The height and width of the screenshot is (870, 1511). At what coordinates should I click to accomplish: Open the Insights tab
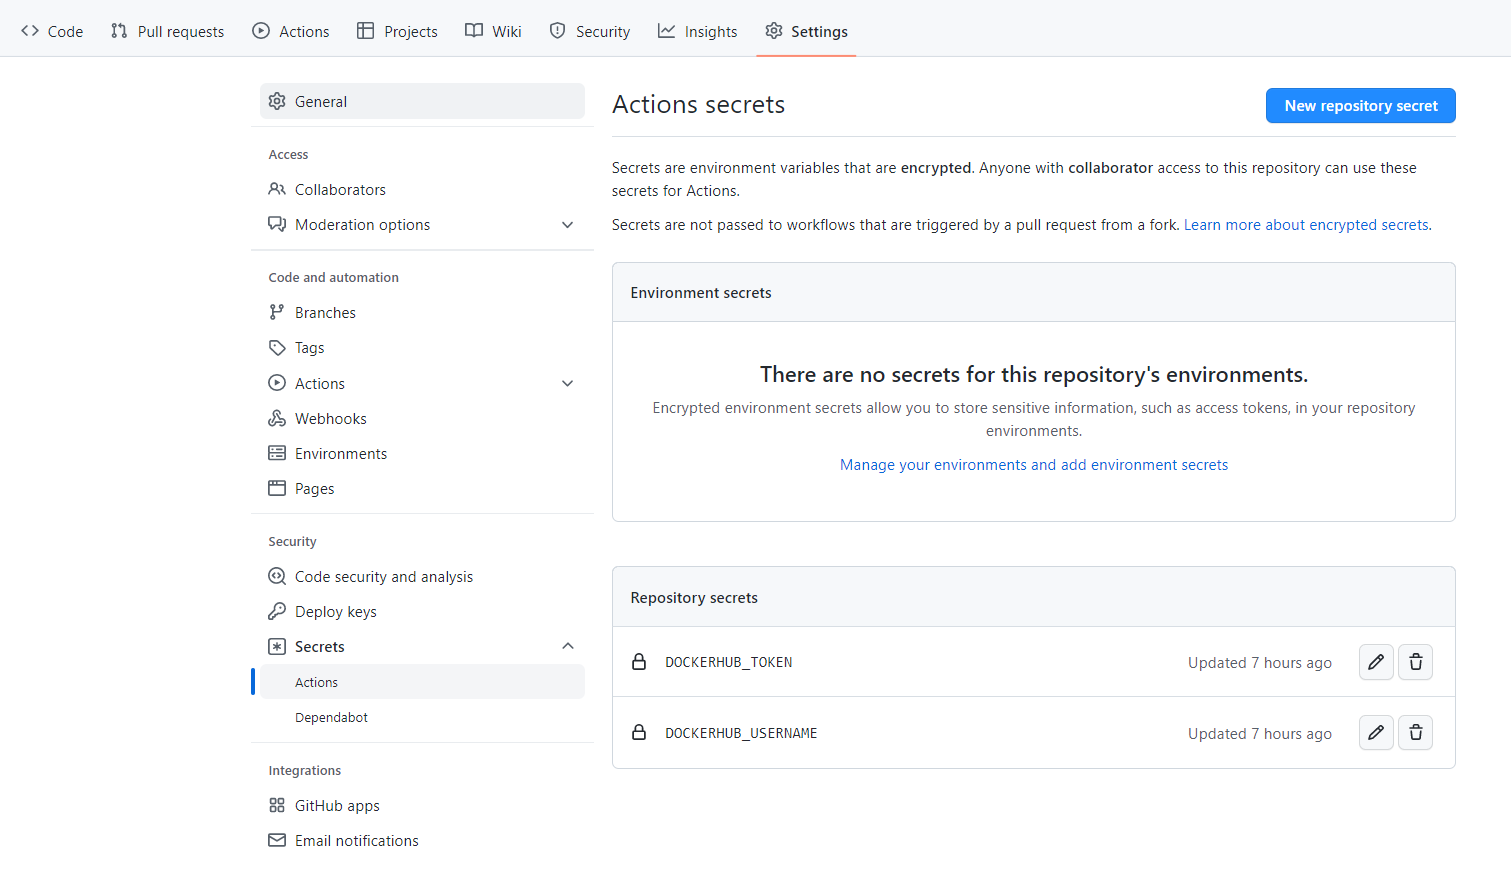(697, 31)
